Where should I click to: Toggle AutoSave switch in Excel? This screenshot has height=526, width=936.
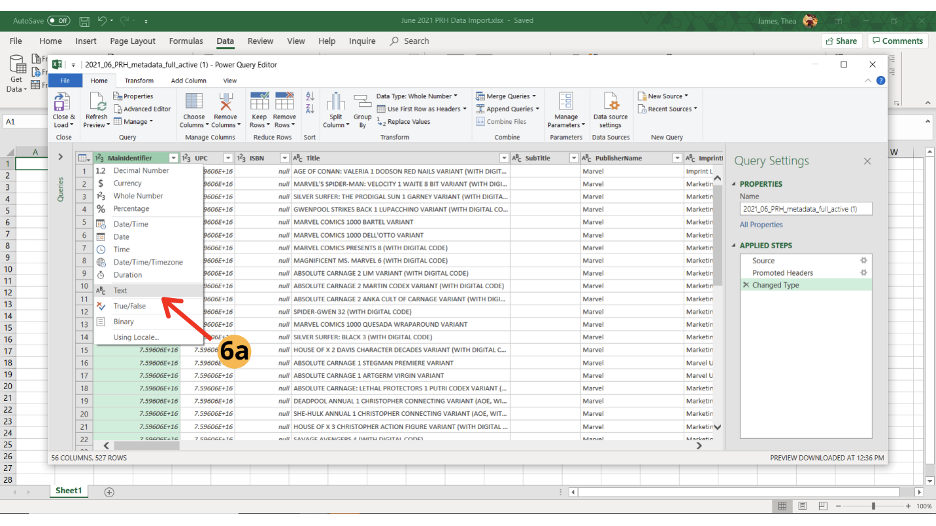[x=58, y=21]
